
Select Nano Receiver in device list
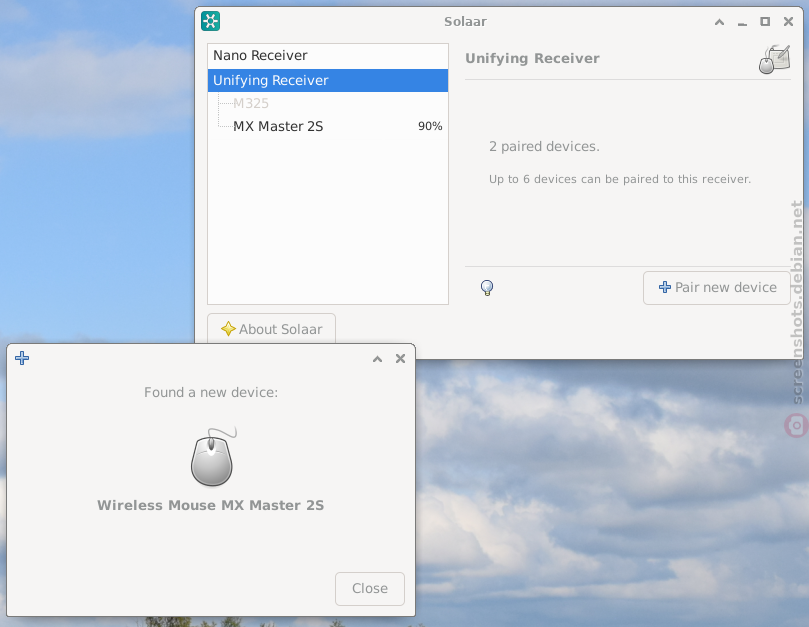click(x=328, y=56)
